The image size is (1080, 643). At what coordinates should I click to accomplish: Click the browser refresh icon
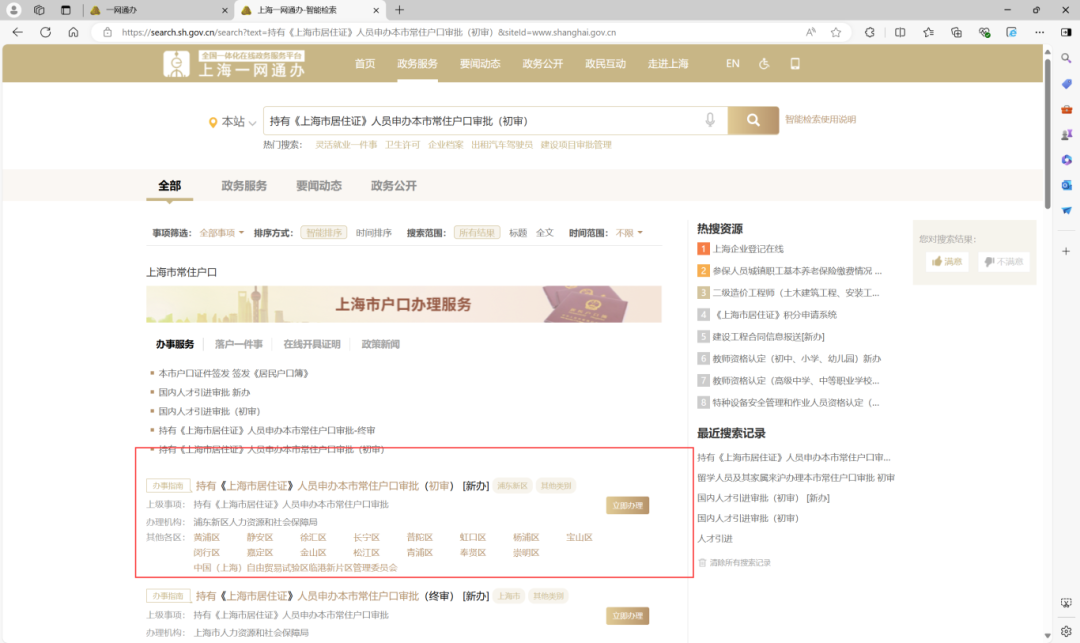pyautogui.click(x=45, y=32)
